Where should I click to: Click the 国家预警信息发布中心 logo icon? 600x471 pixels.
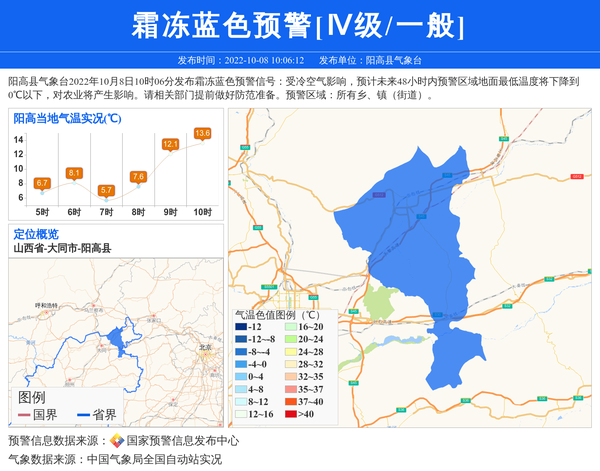click(117, 441)
